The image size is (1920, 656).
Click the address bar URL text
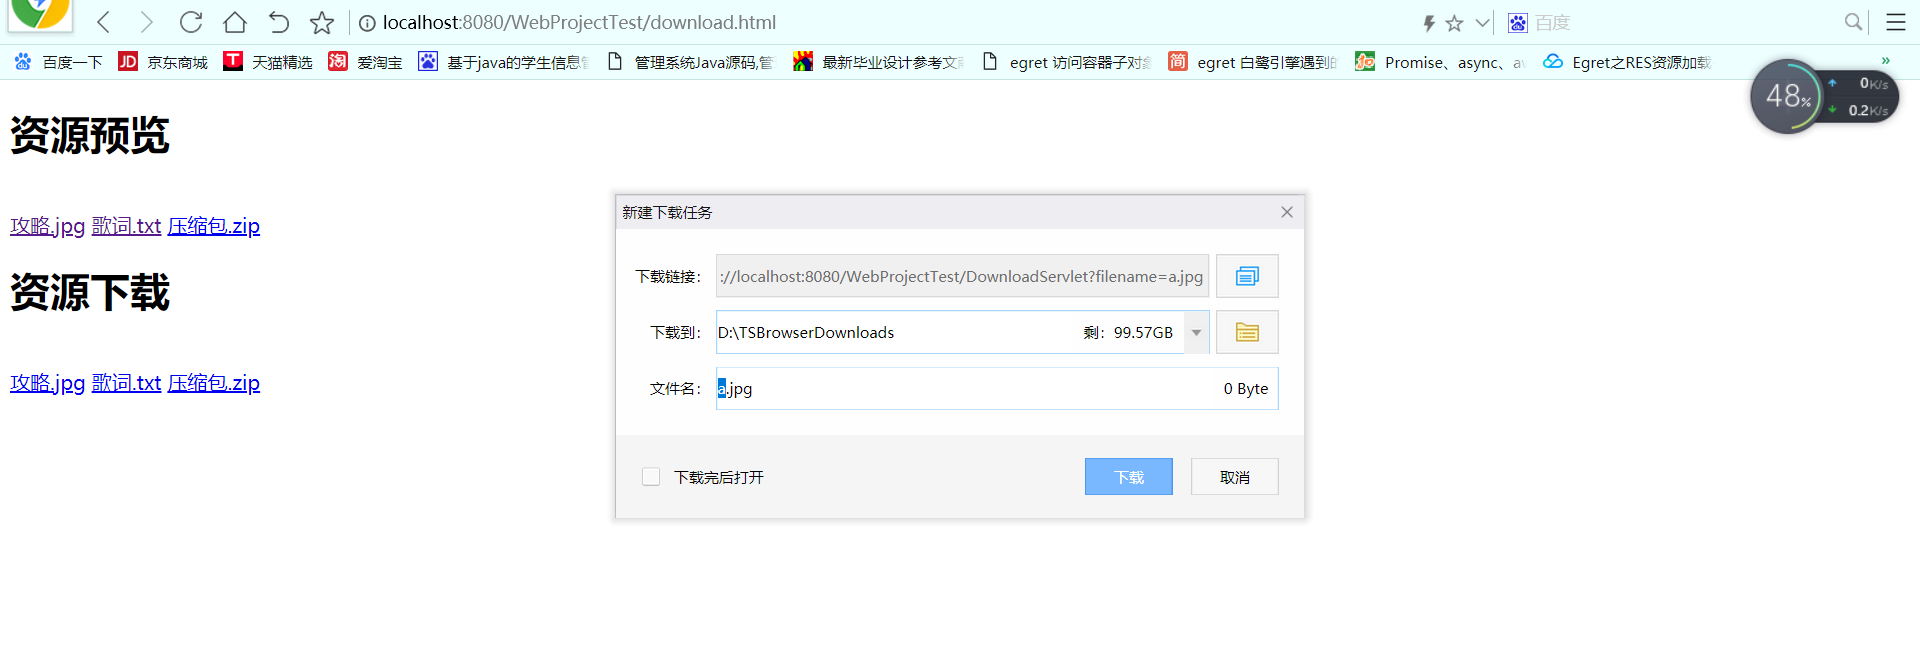(x=579, y=22)
